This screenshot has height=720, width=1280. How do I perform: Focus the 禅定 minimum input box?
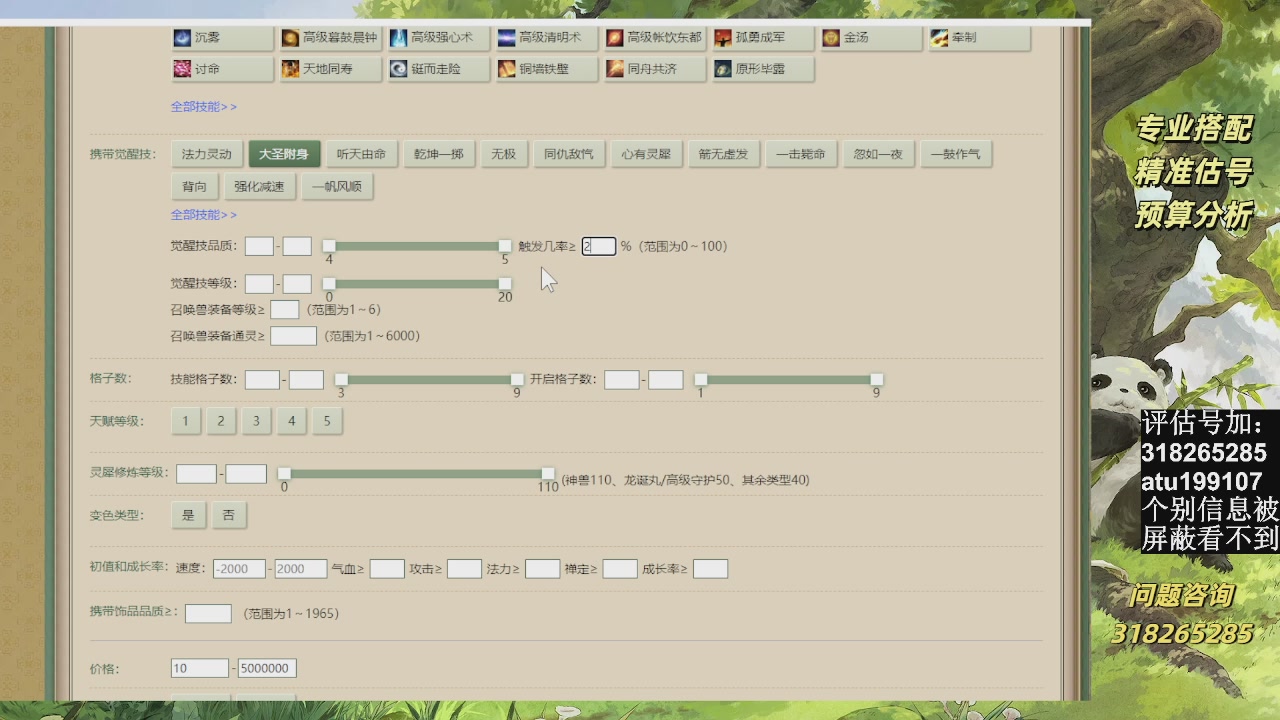coord(620,569)
